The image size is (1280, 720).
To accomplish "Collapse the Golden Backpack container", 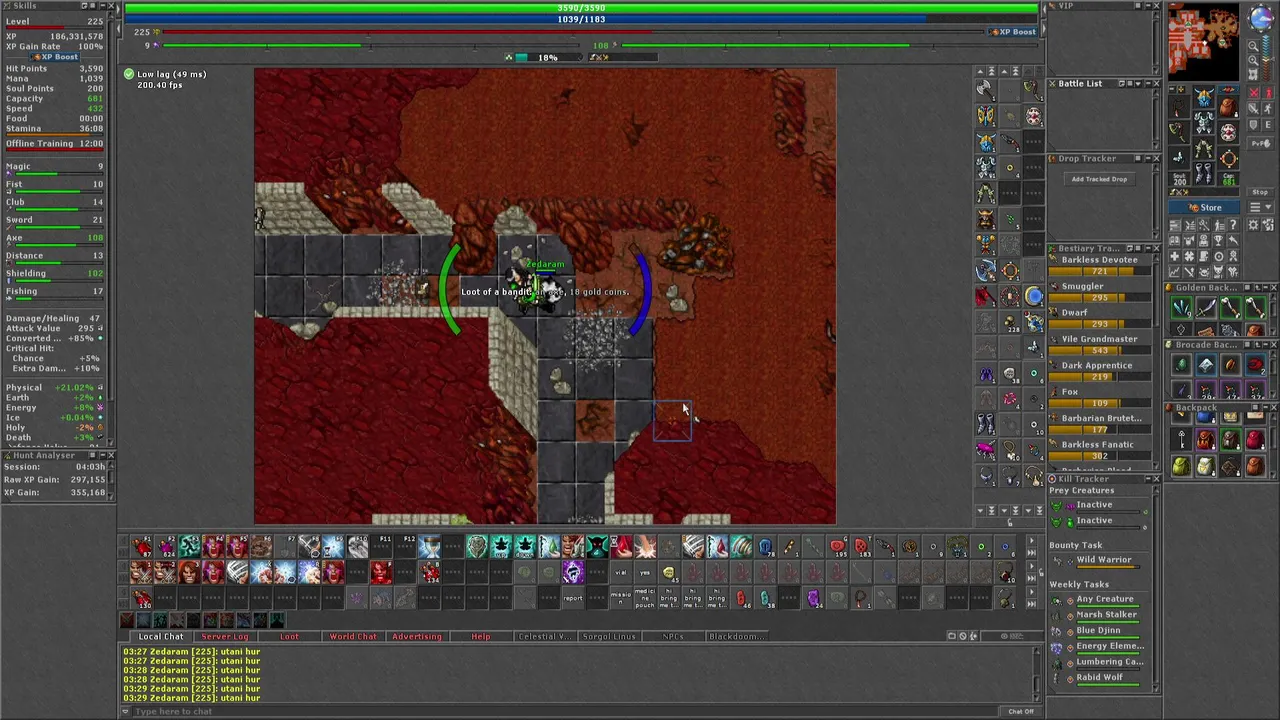I will 1266,288.
